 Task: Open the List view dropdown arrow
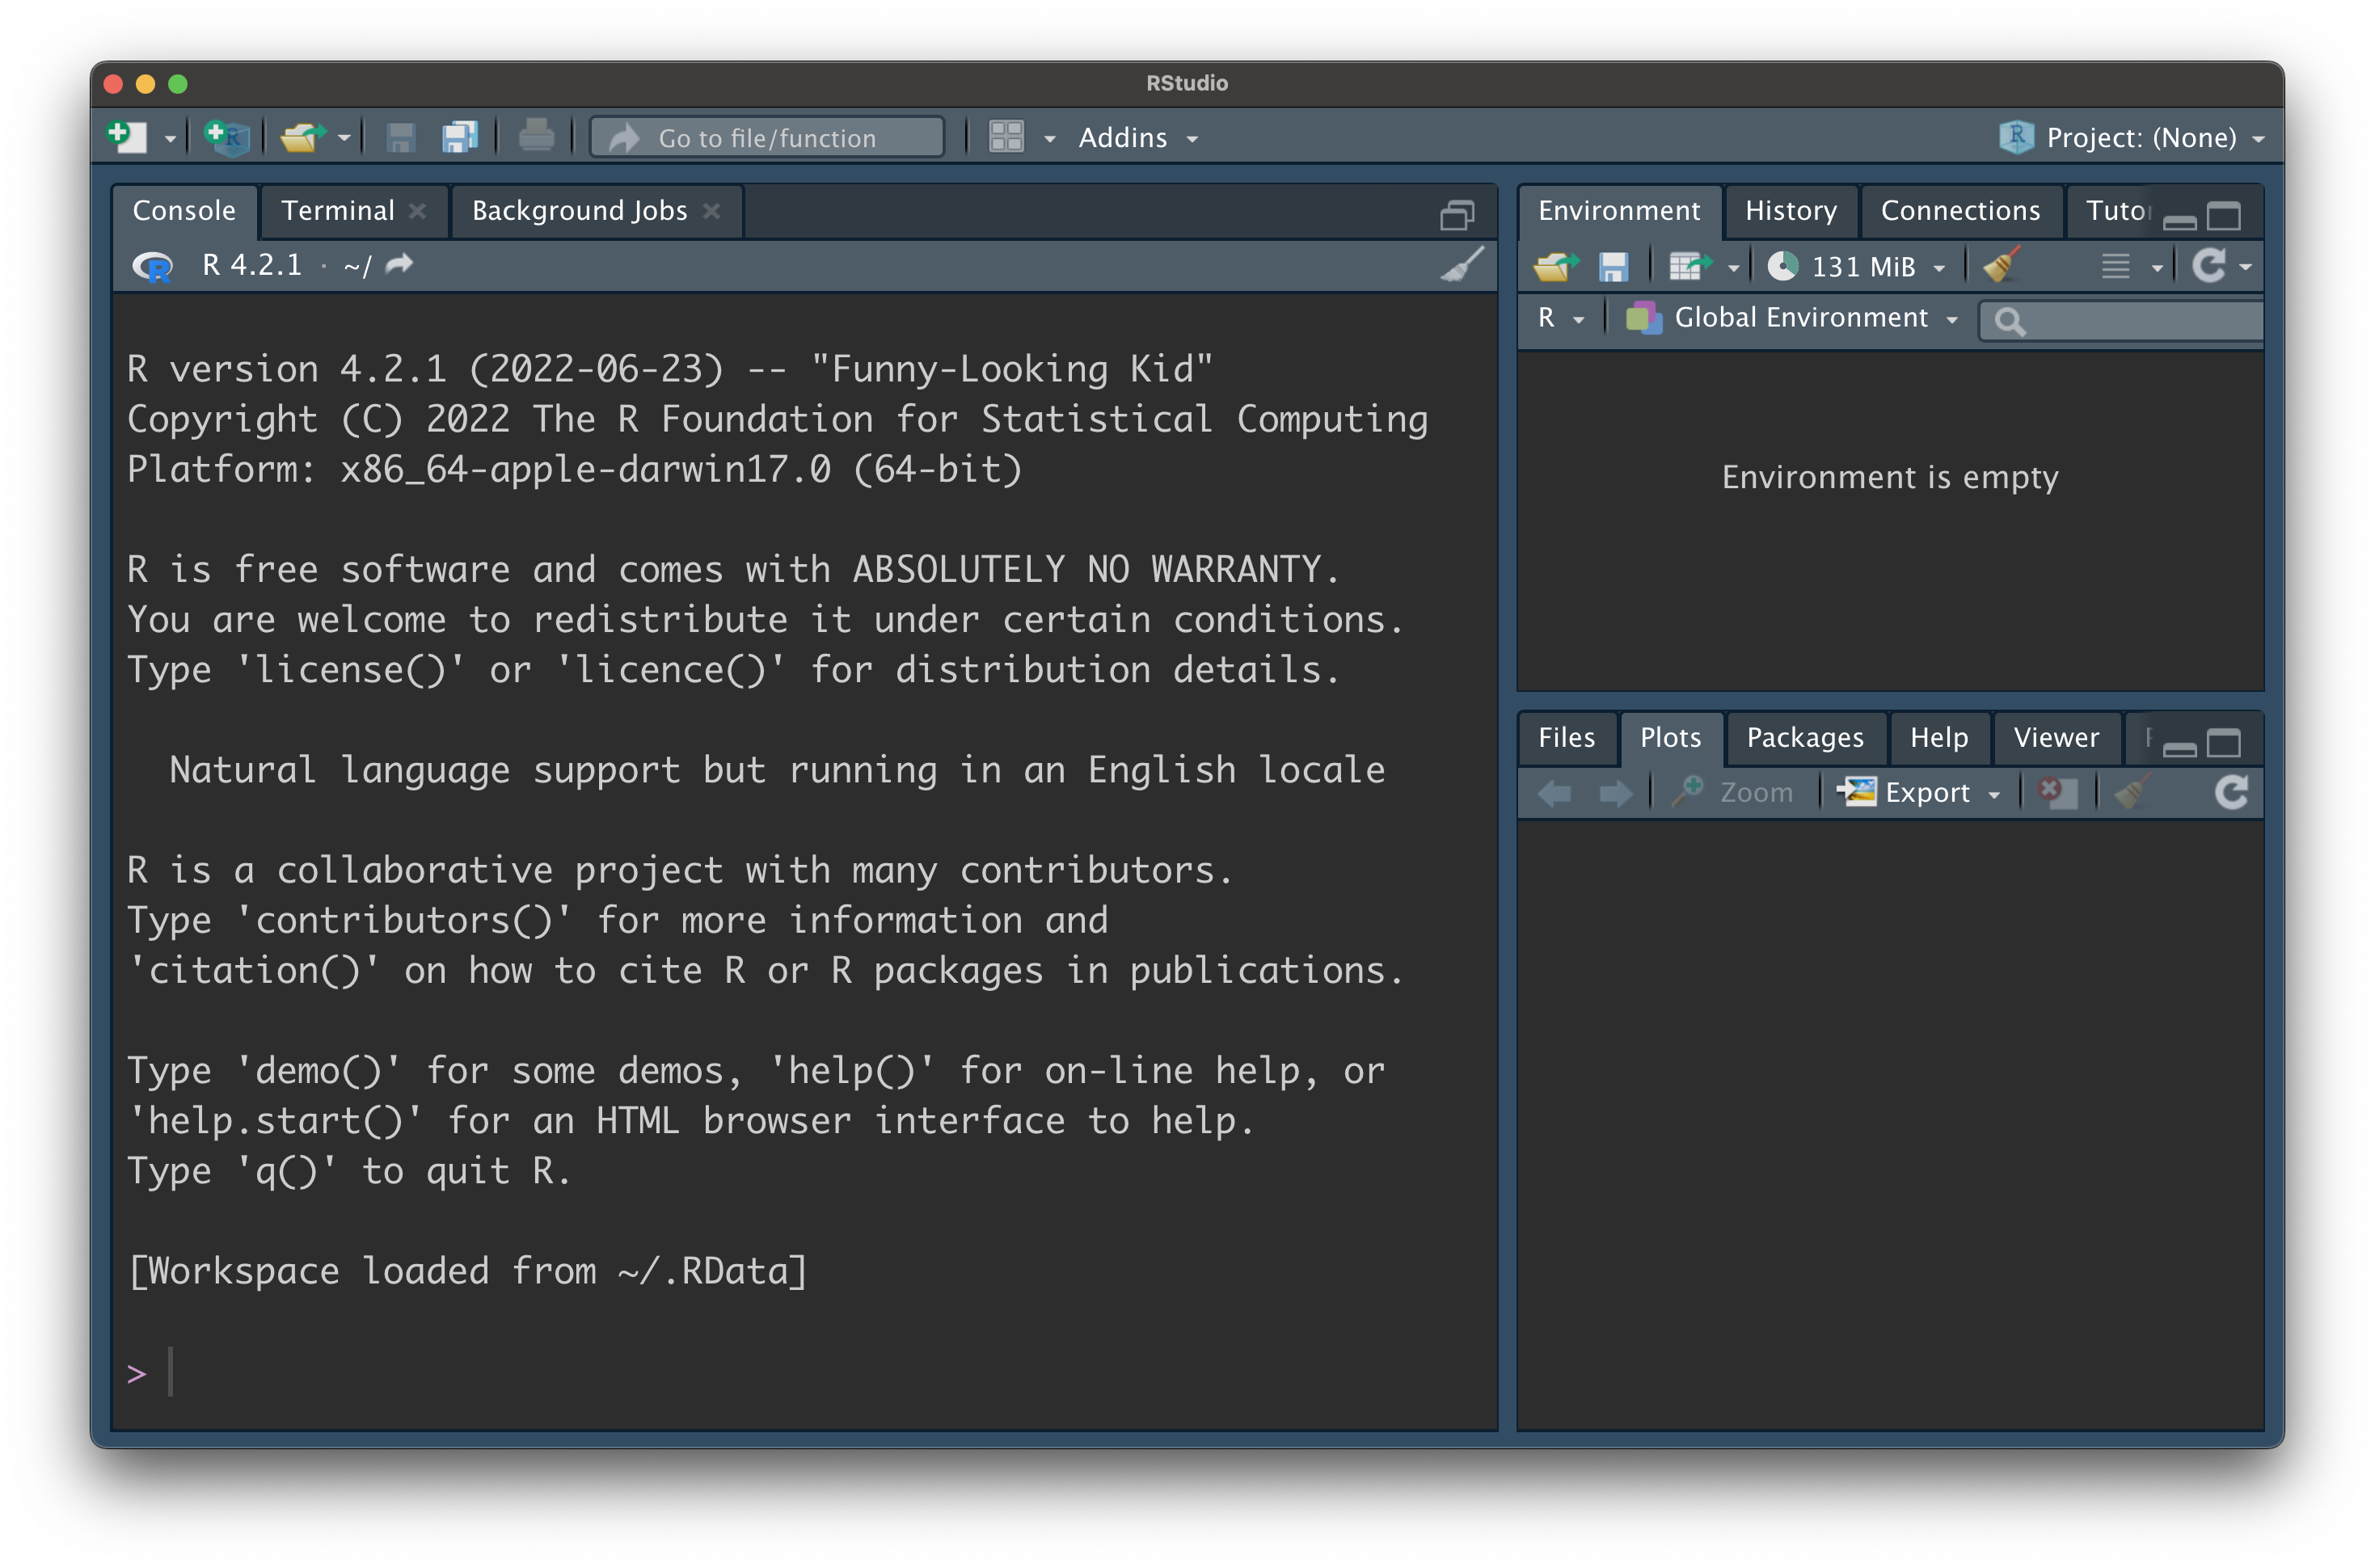point(2157,268)
